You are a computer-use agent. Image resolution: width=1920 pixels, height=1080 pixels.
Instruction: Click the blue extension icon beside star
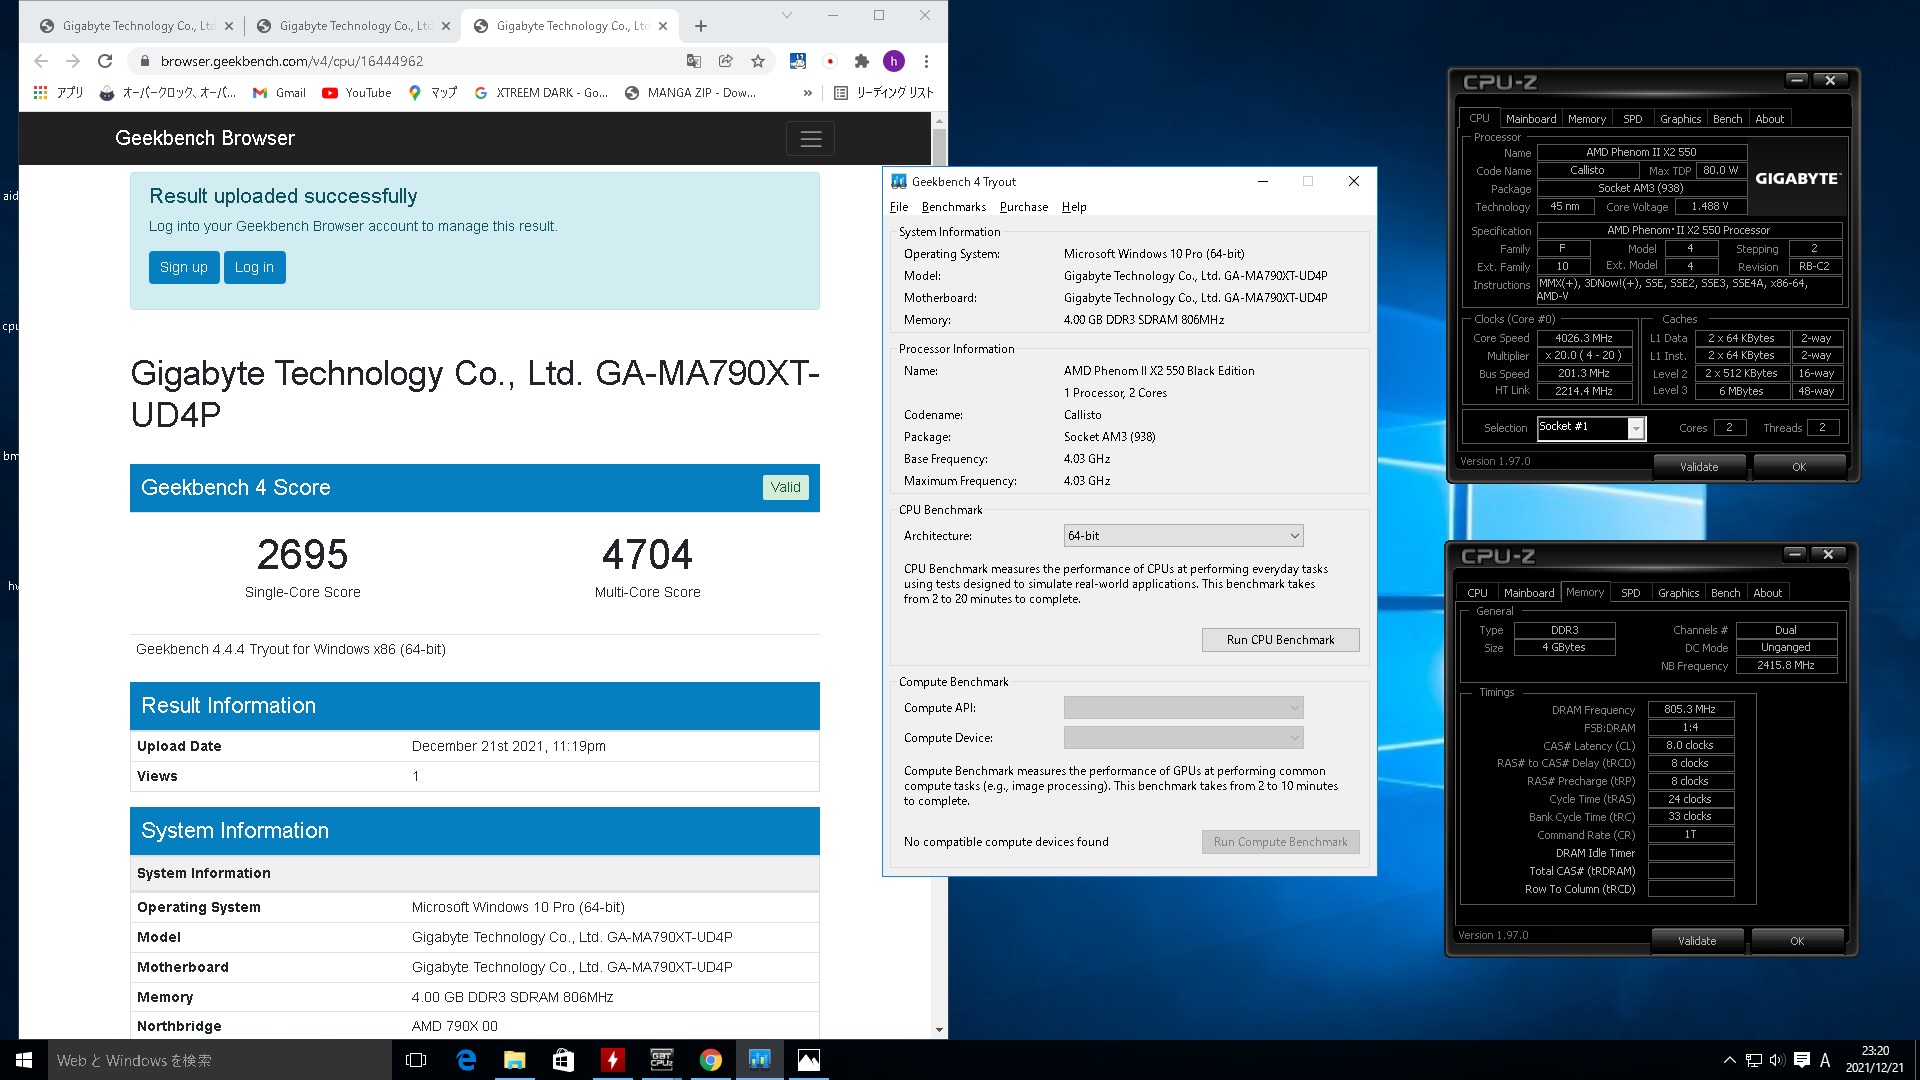(798, 61)
